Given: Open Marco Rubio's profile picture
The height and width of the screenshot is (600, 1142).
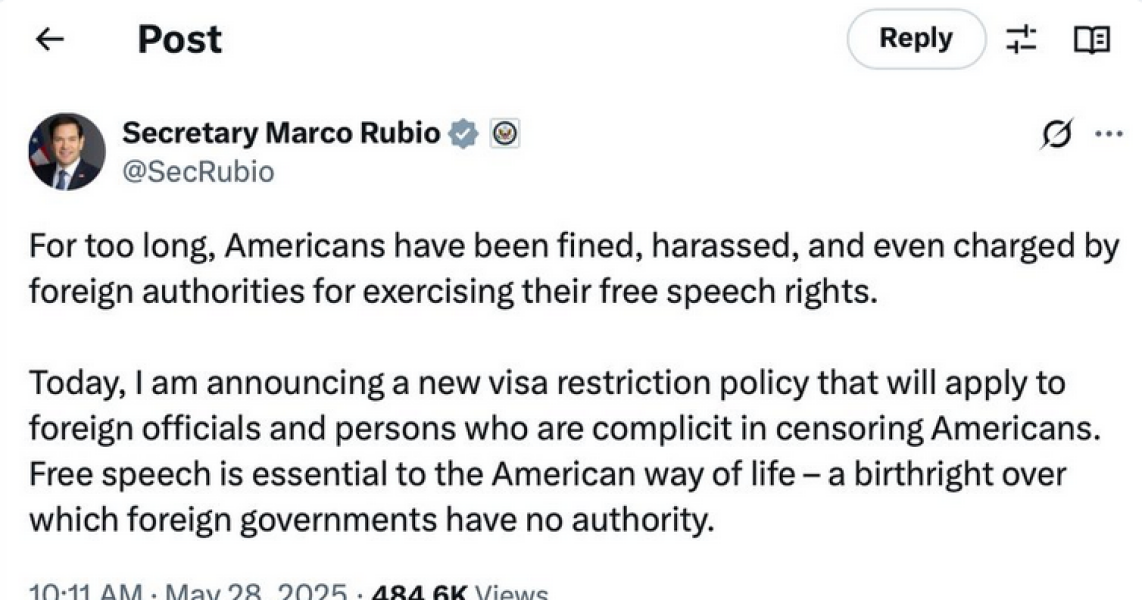Looking at the screenshot, I should [x=67, y=151].
